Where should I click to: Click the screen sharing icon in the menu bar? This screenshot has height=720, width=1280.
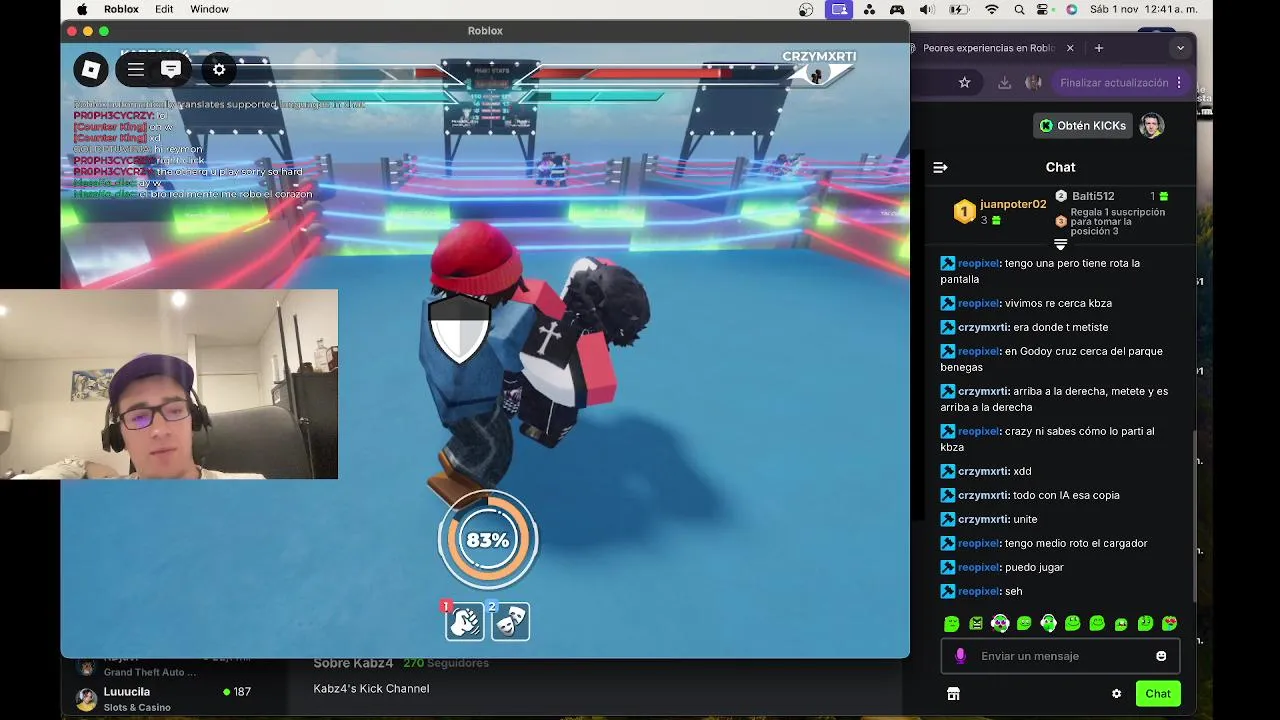[x=838, y=9]
